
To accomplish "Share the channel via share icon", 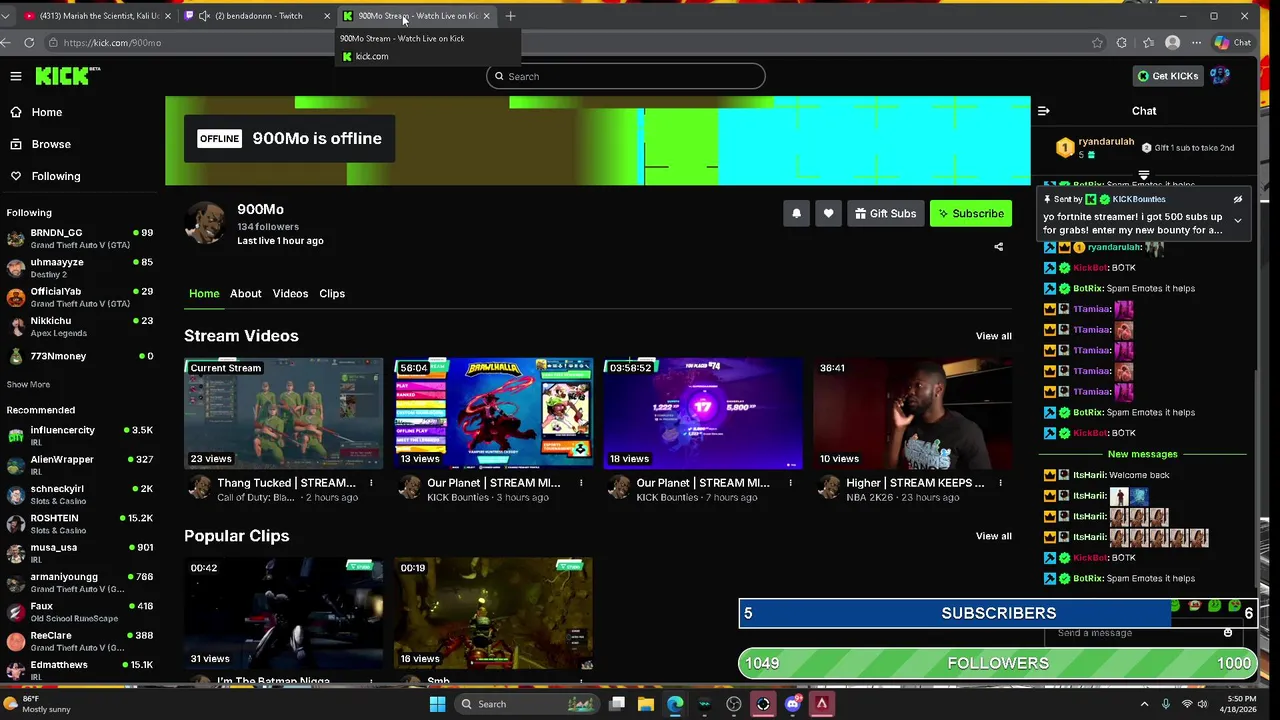I will click(998, 247).
